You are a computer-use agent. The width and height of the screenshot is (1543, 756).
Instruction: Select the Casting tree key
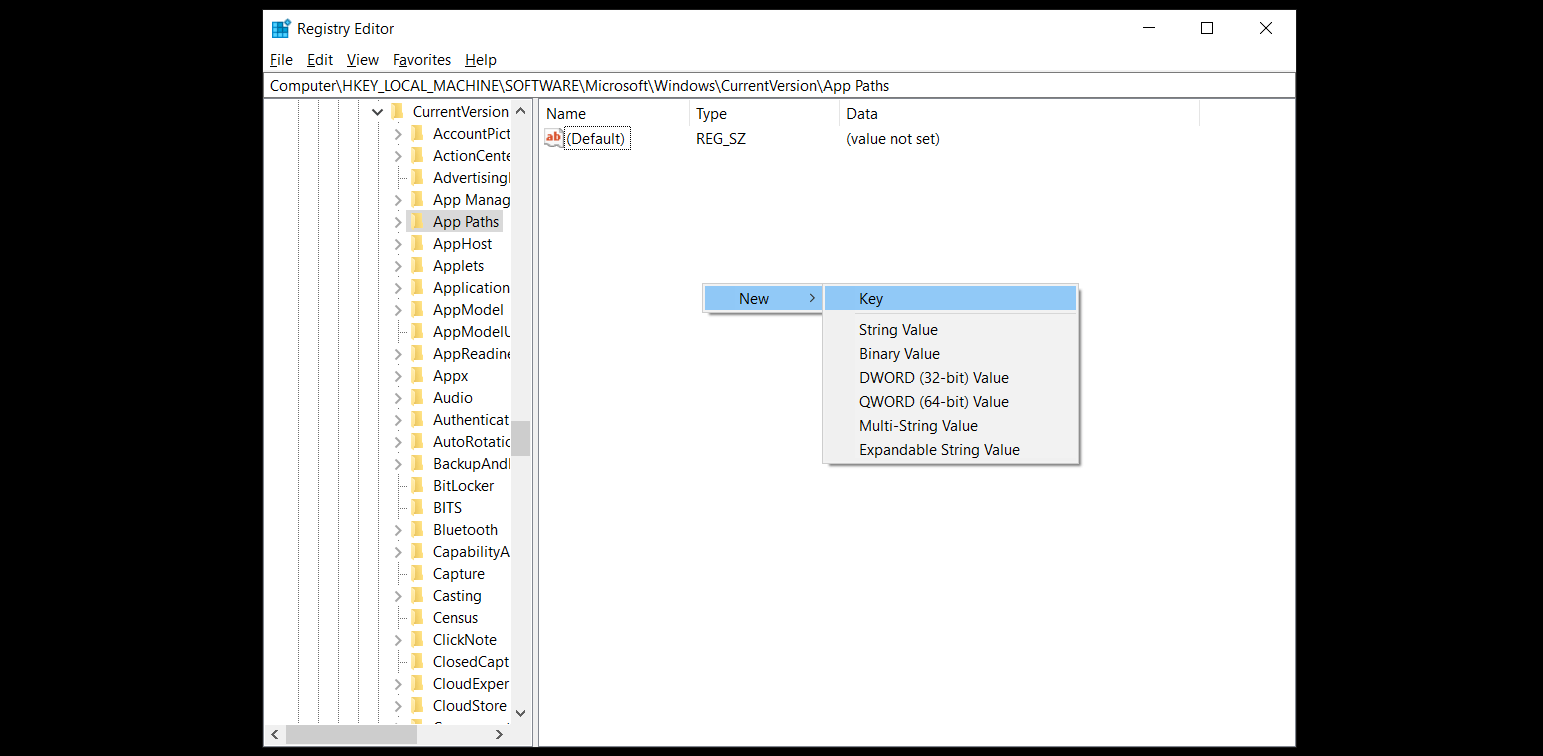tap(457, 596)
